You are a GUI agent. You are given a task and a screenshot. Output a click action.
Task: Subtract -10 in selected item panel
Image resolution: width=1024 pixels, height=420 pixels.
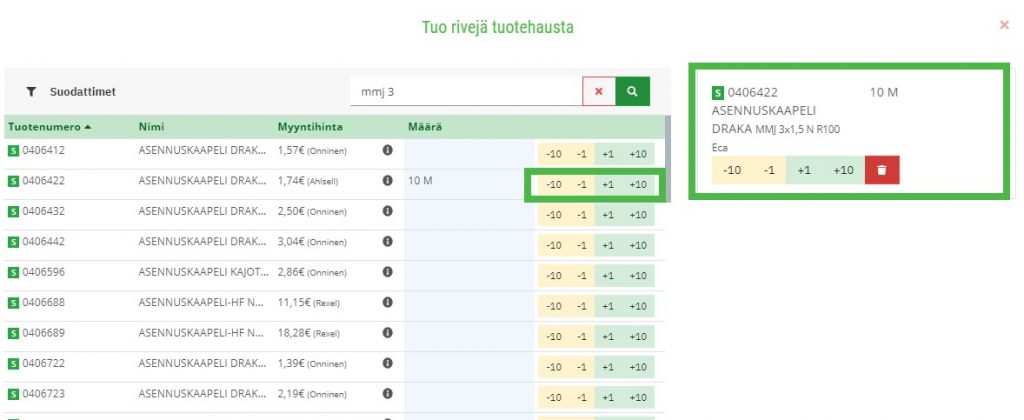(x=732, y=170)
